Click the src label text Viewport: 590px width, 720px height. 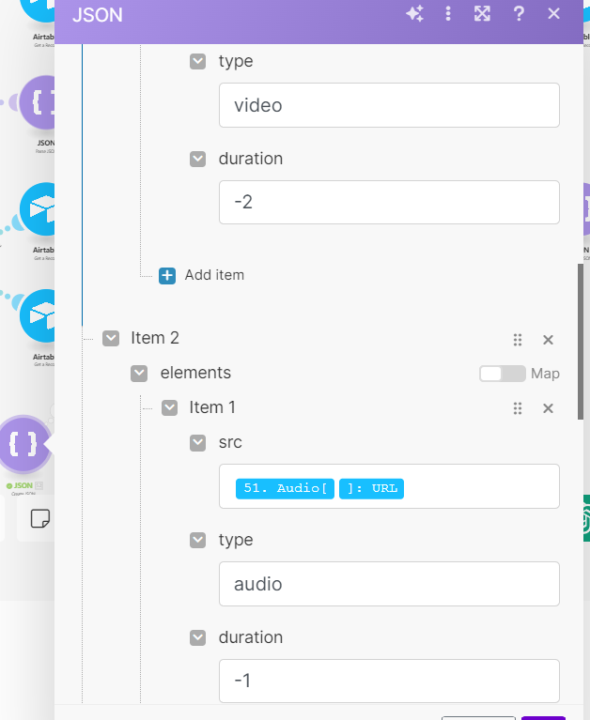230,443
